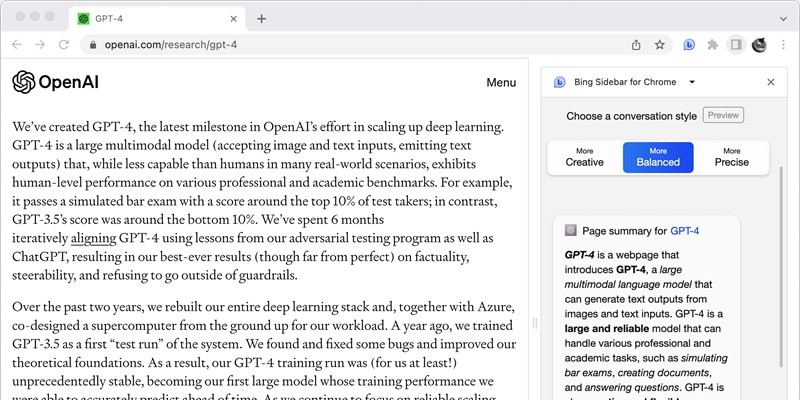Open the profile avatar in toolbar

[759, 45]
